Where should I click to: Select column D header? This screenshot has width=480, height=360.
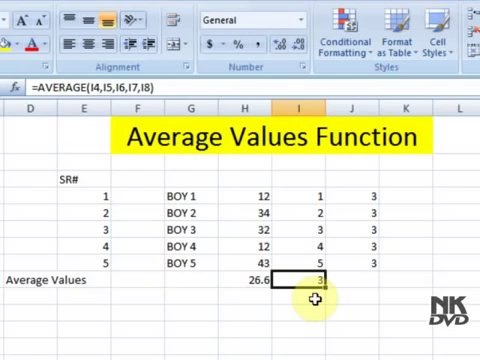click(x=30, y=108)
